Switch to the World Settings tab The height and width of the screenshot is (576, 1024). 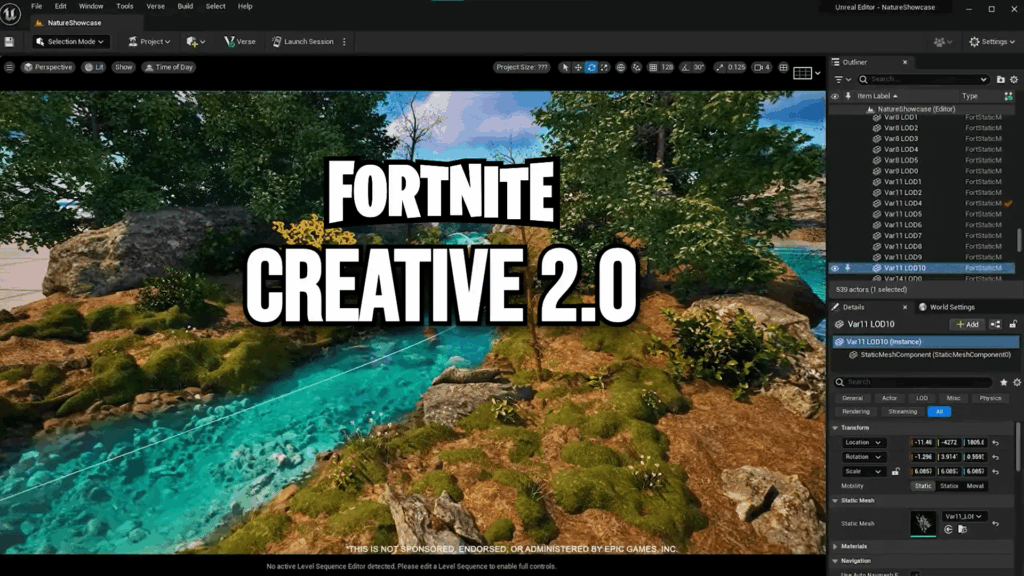coord(953,307)
